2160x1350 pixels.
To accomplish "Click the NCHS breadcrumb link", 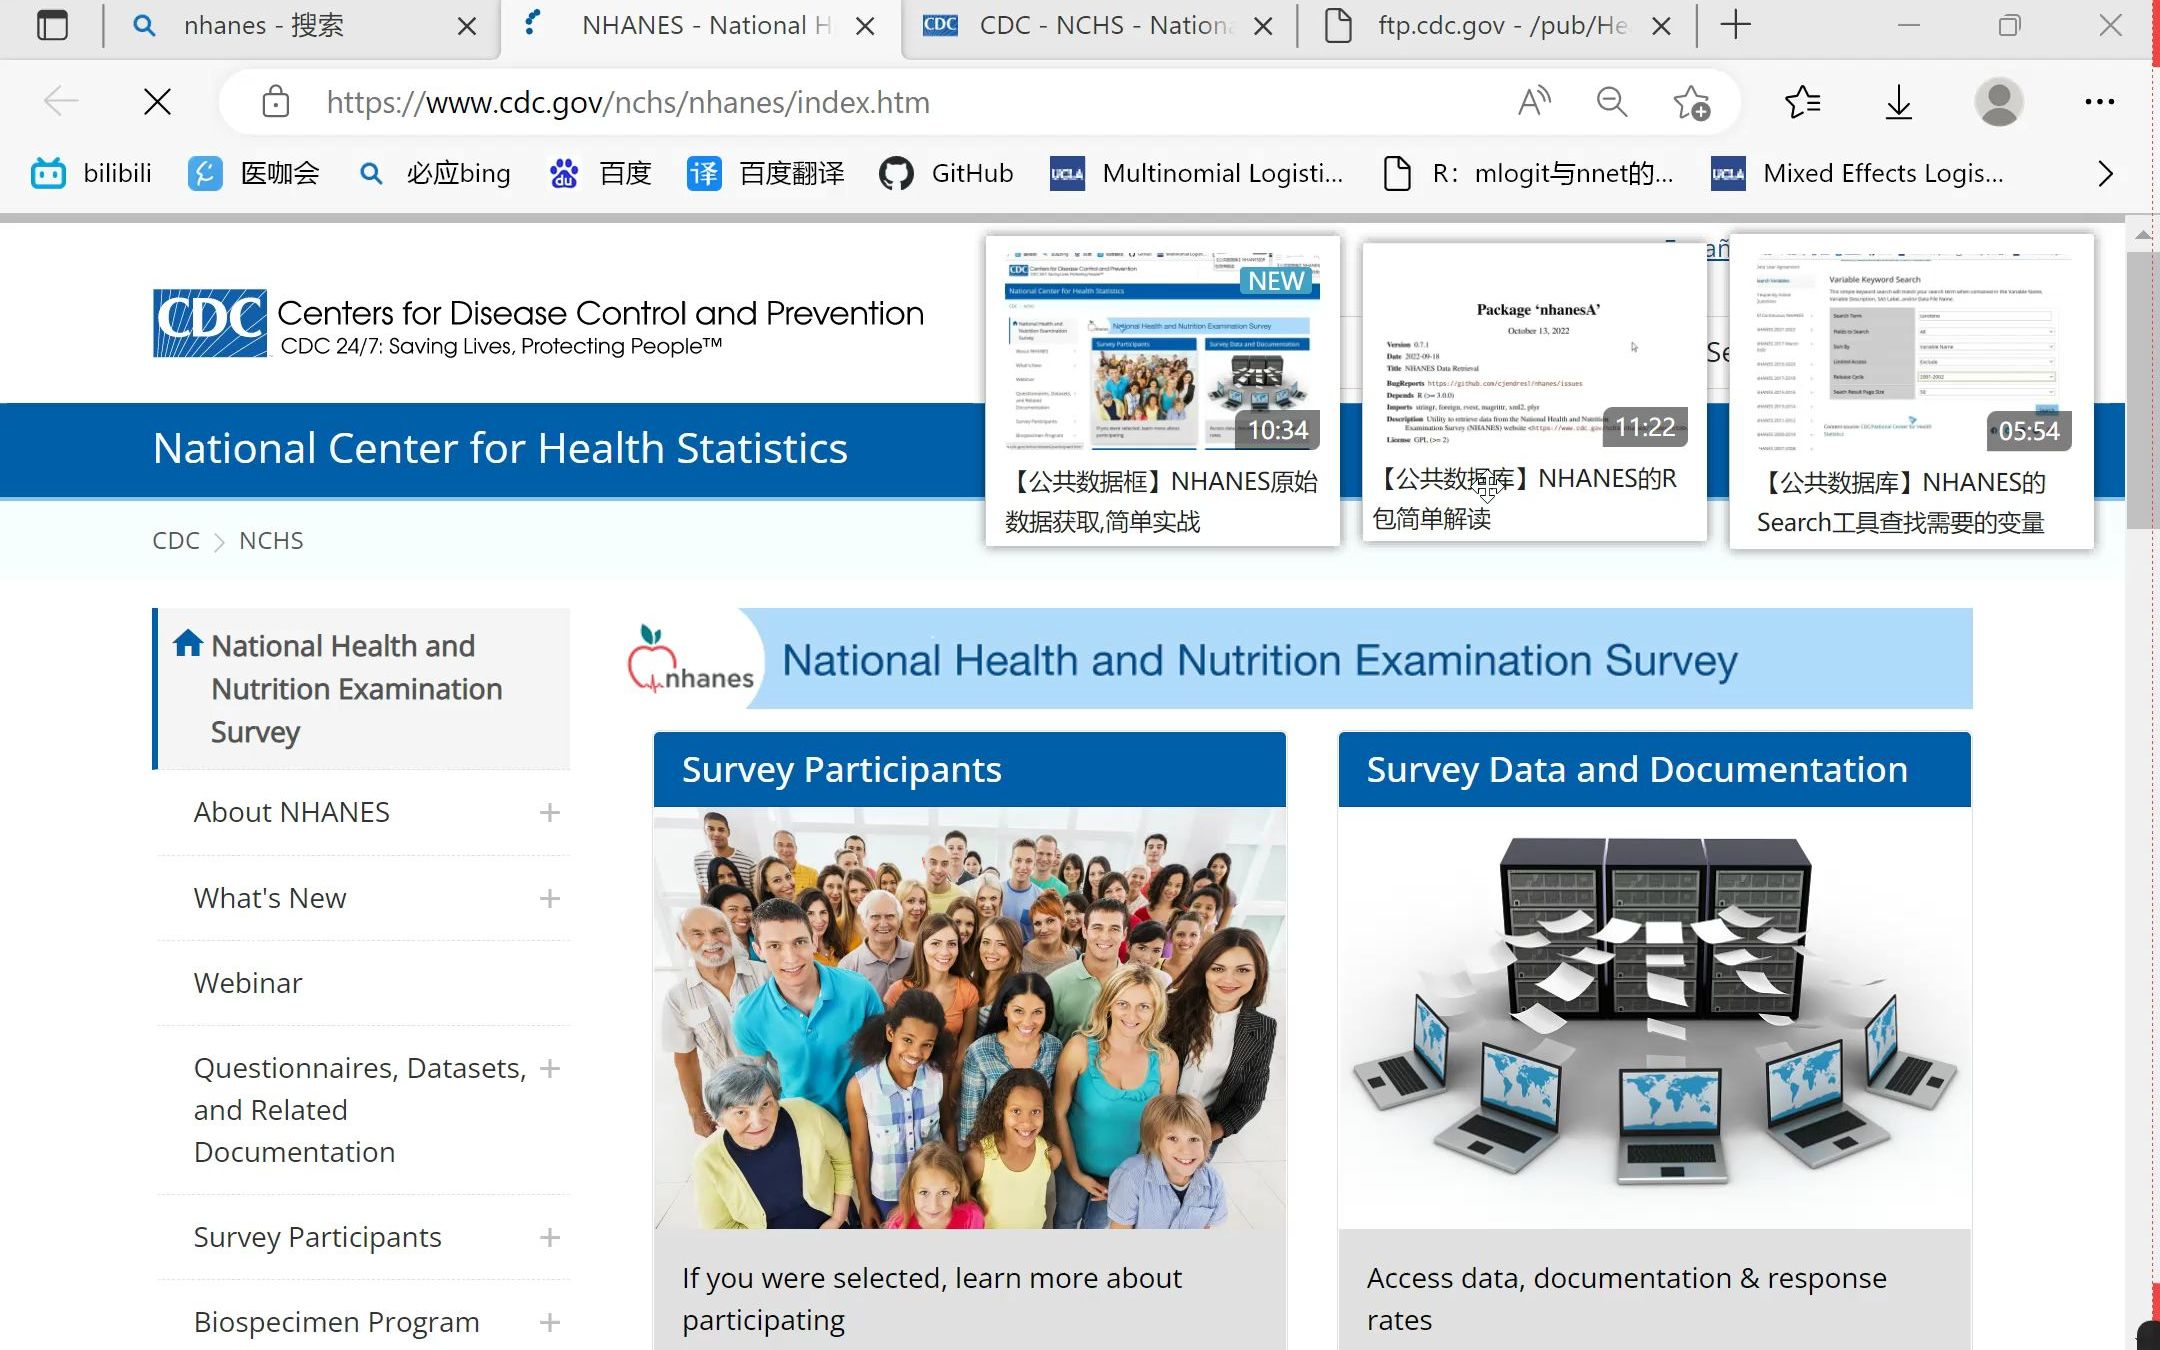I will [x=271, y=540].
